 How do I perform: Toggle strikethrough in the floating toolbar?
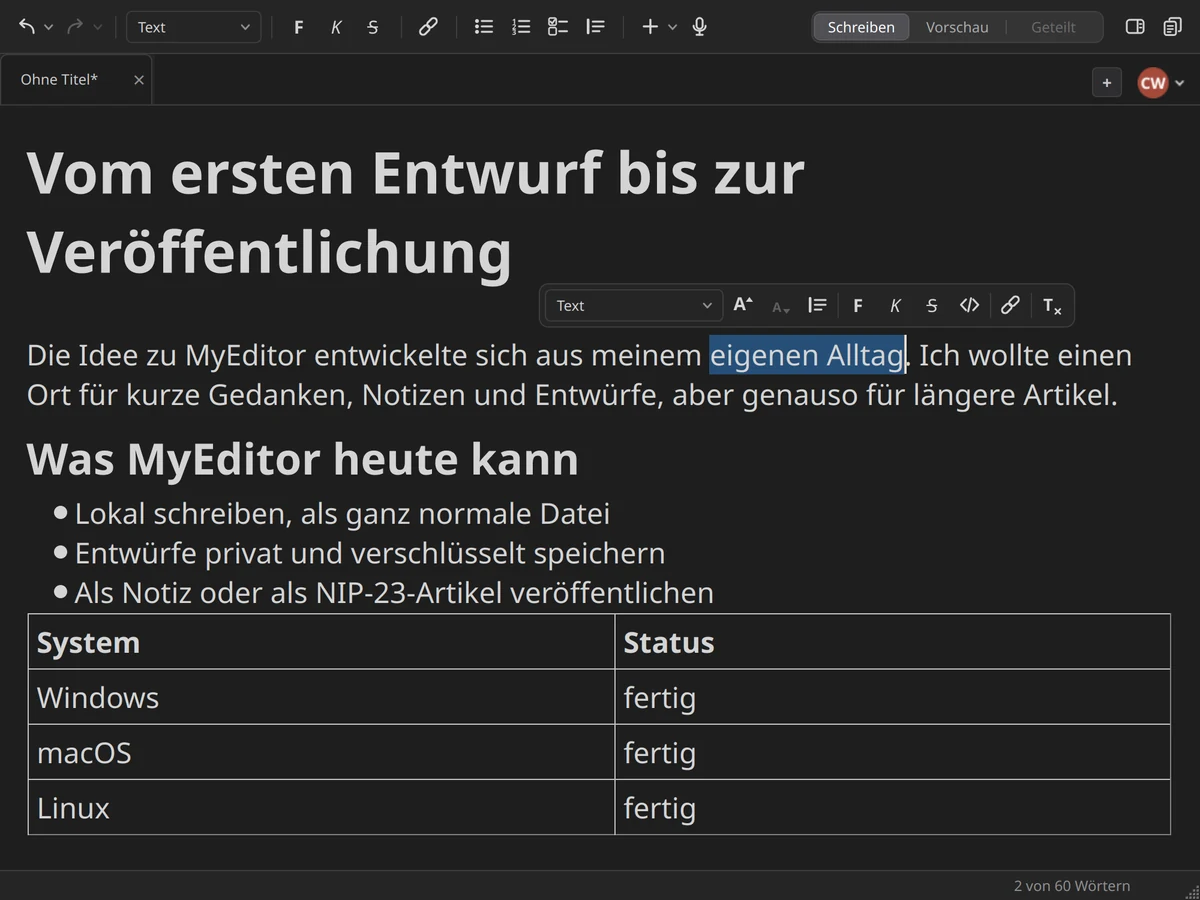coord(932,306)
